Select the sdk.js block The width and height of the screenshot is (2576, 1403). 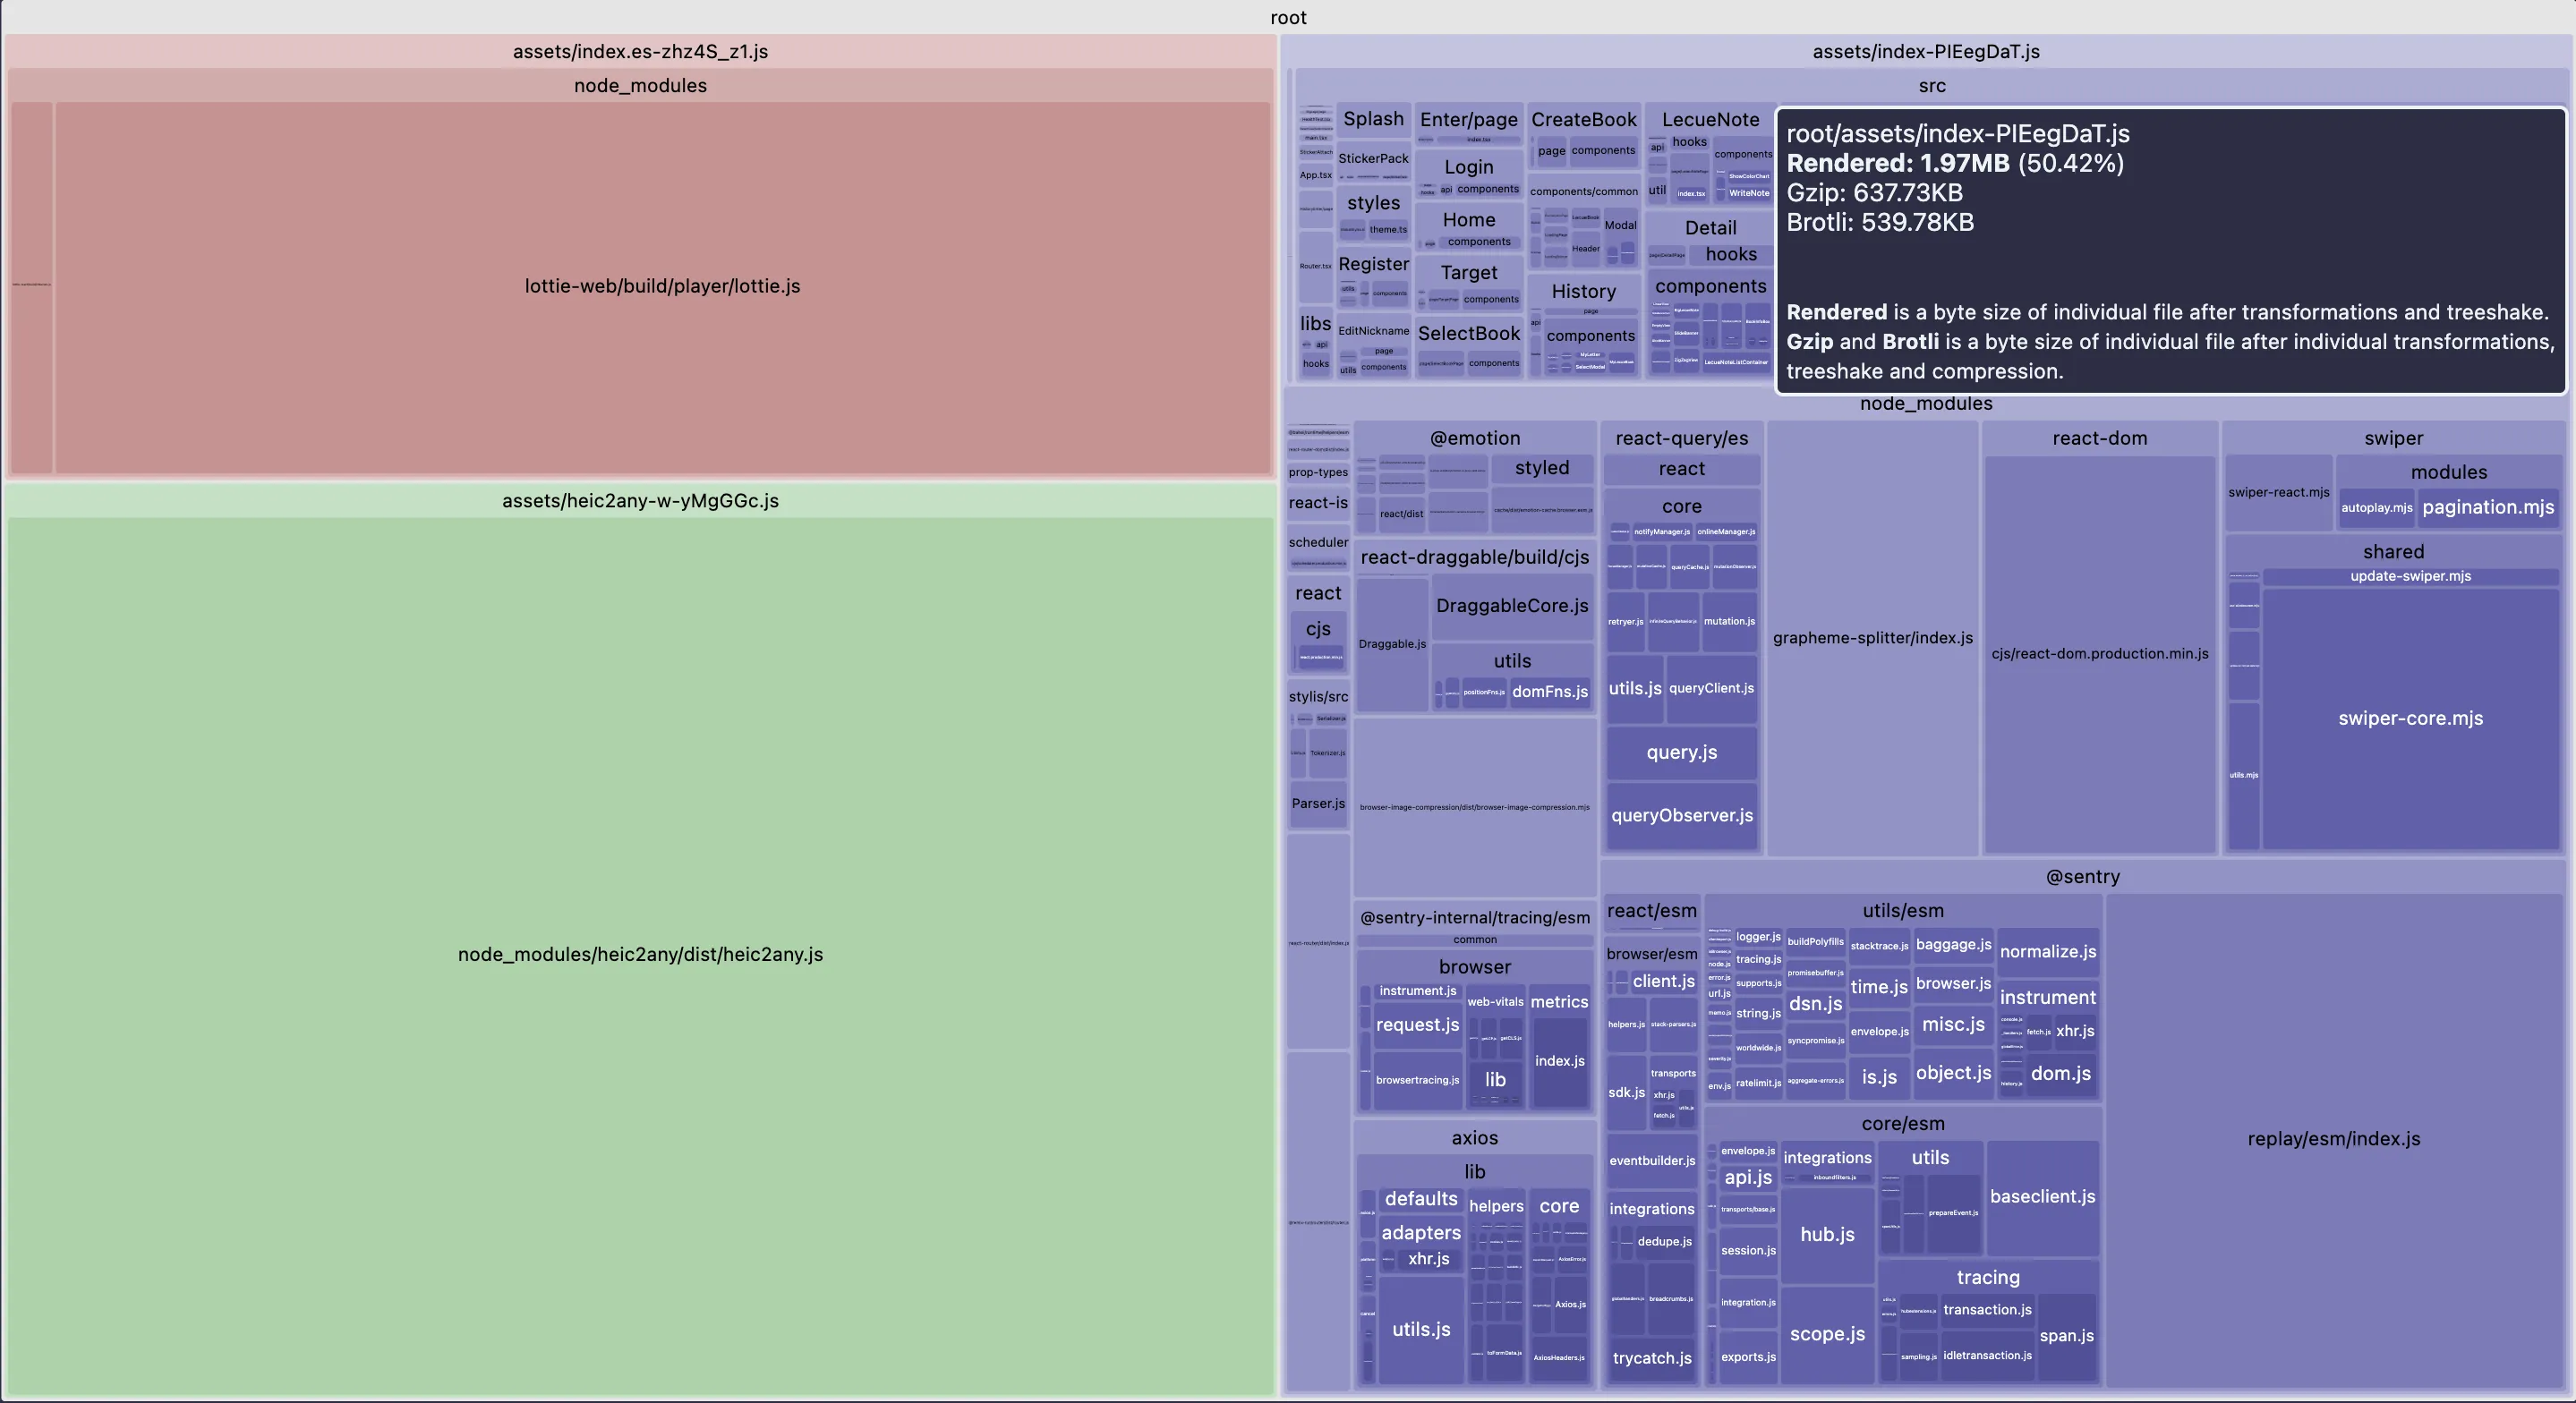1626,1093
